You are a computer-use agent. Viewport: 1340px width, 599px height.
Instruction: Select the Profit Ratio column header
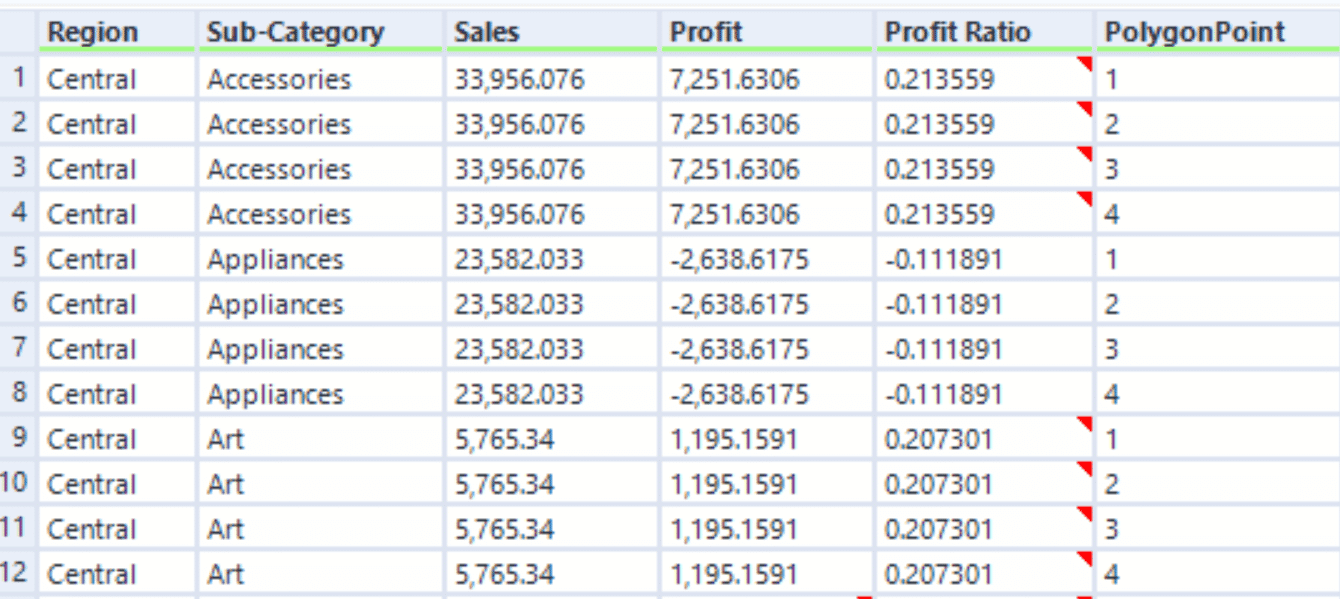985,32
